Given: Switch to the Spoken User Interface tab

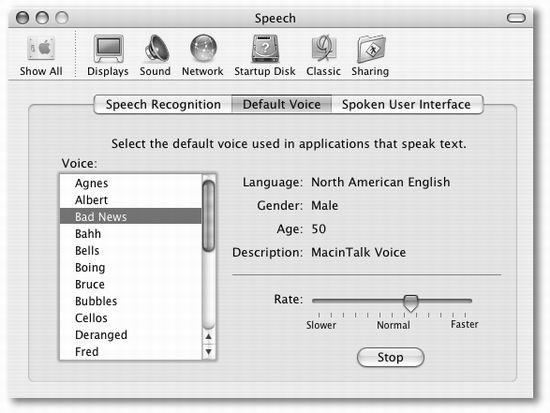Looking at the screenshot, I should [407, 105].
